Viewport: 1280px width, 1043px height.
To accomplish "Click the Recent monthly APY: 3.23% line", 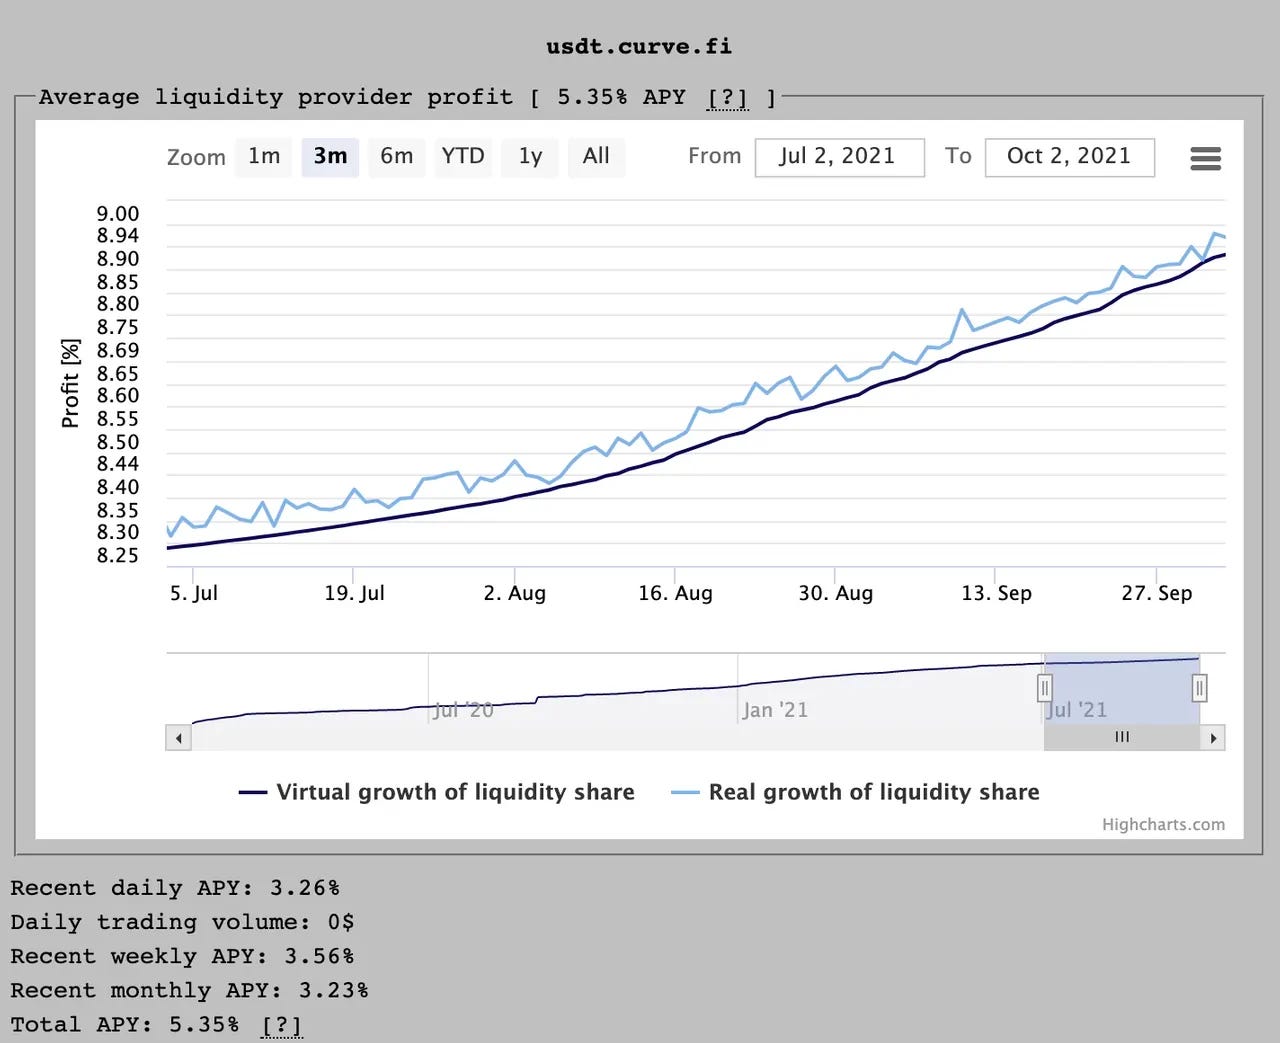I will pos(189,990).
